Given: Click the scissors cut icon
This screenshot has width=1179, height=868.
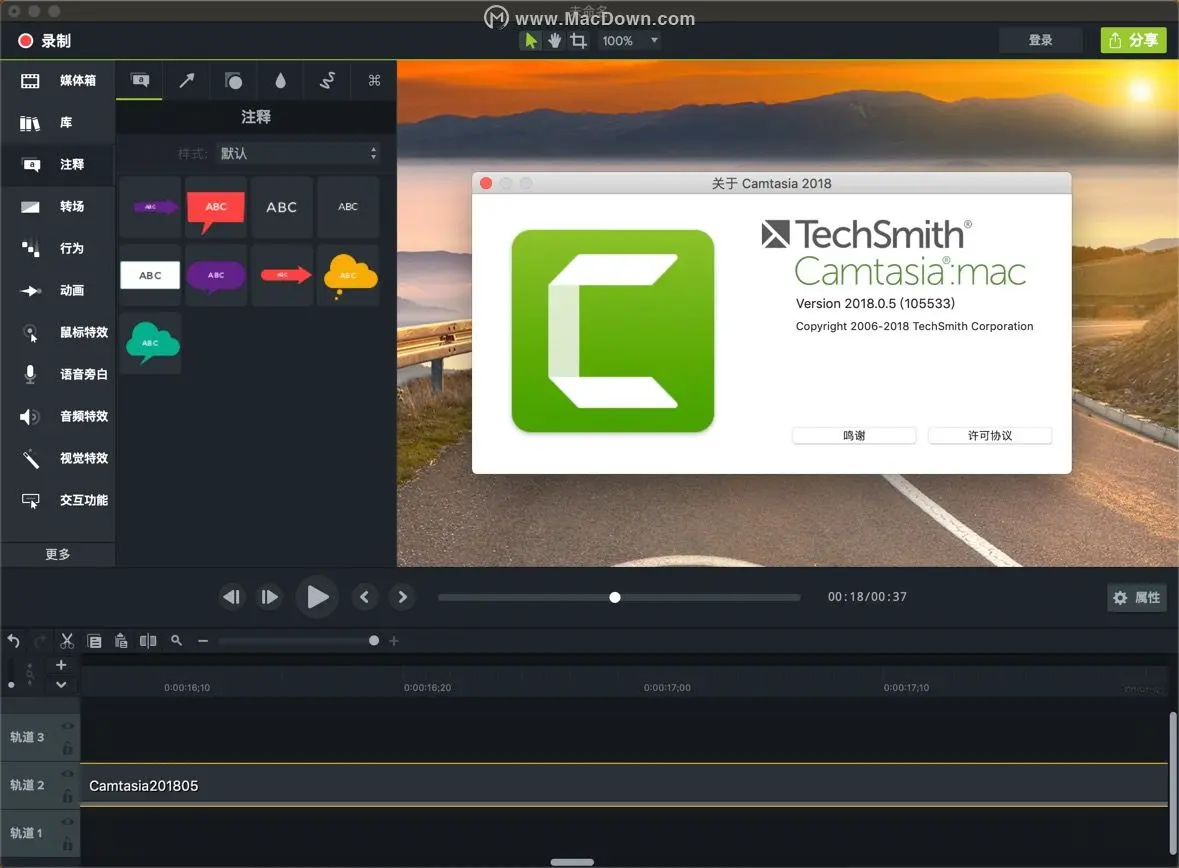Looking at the screenshot, I should pos(67,641).
